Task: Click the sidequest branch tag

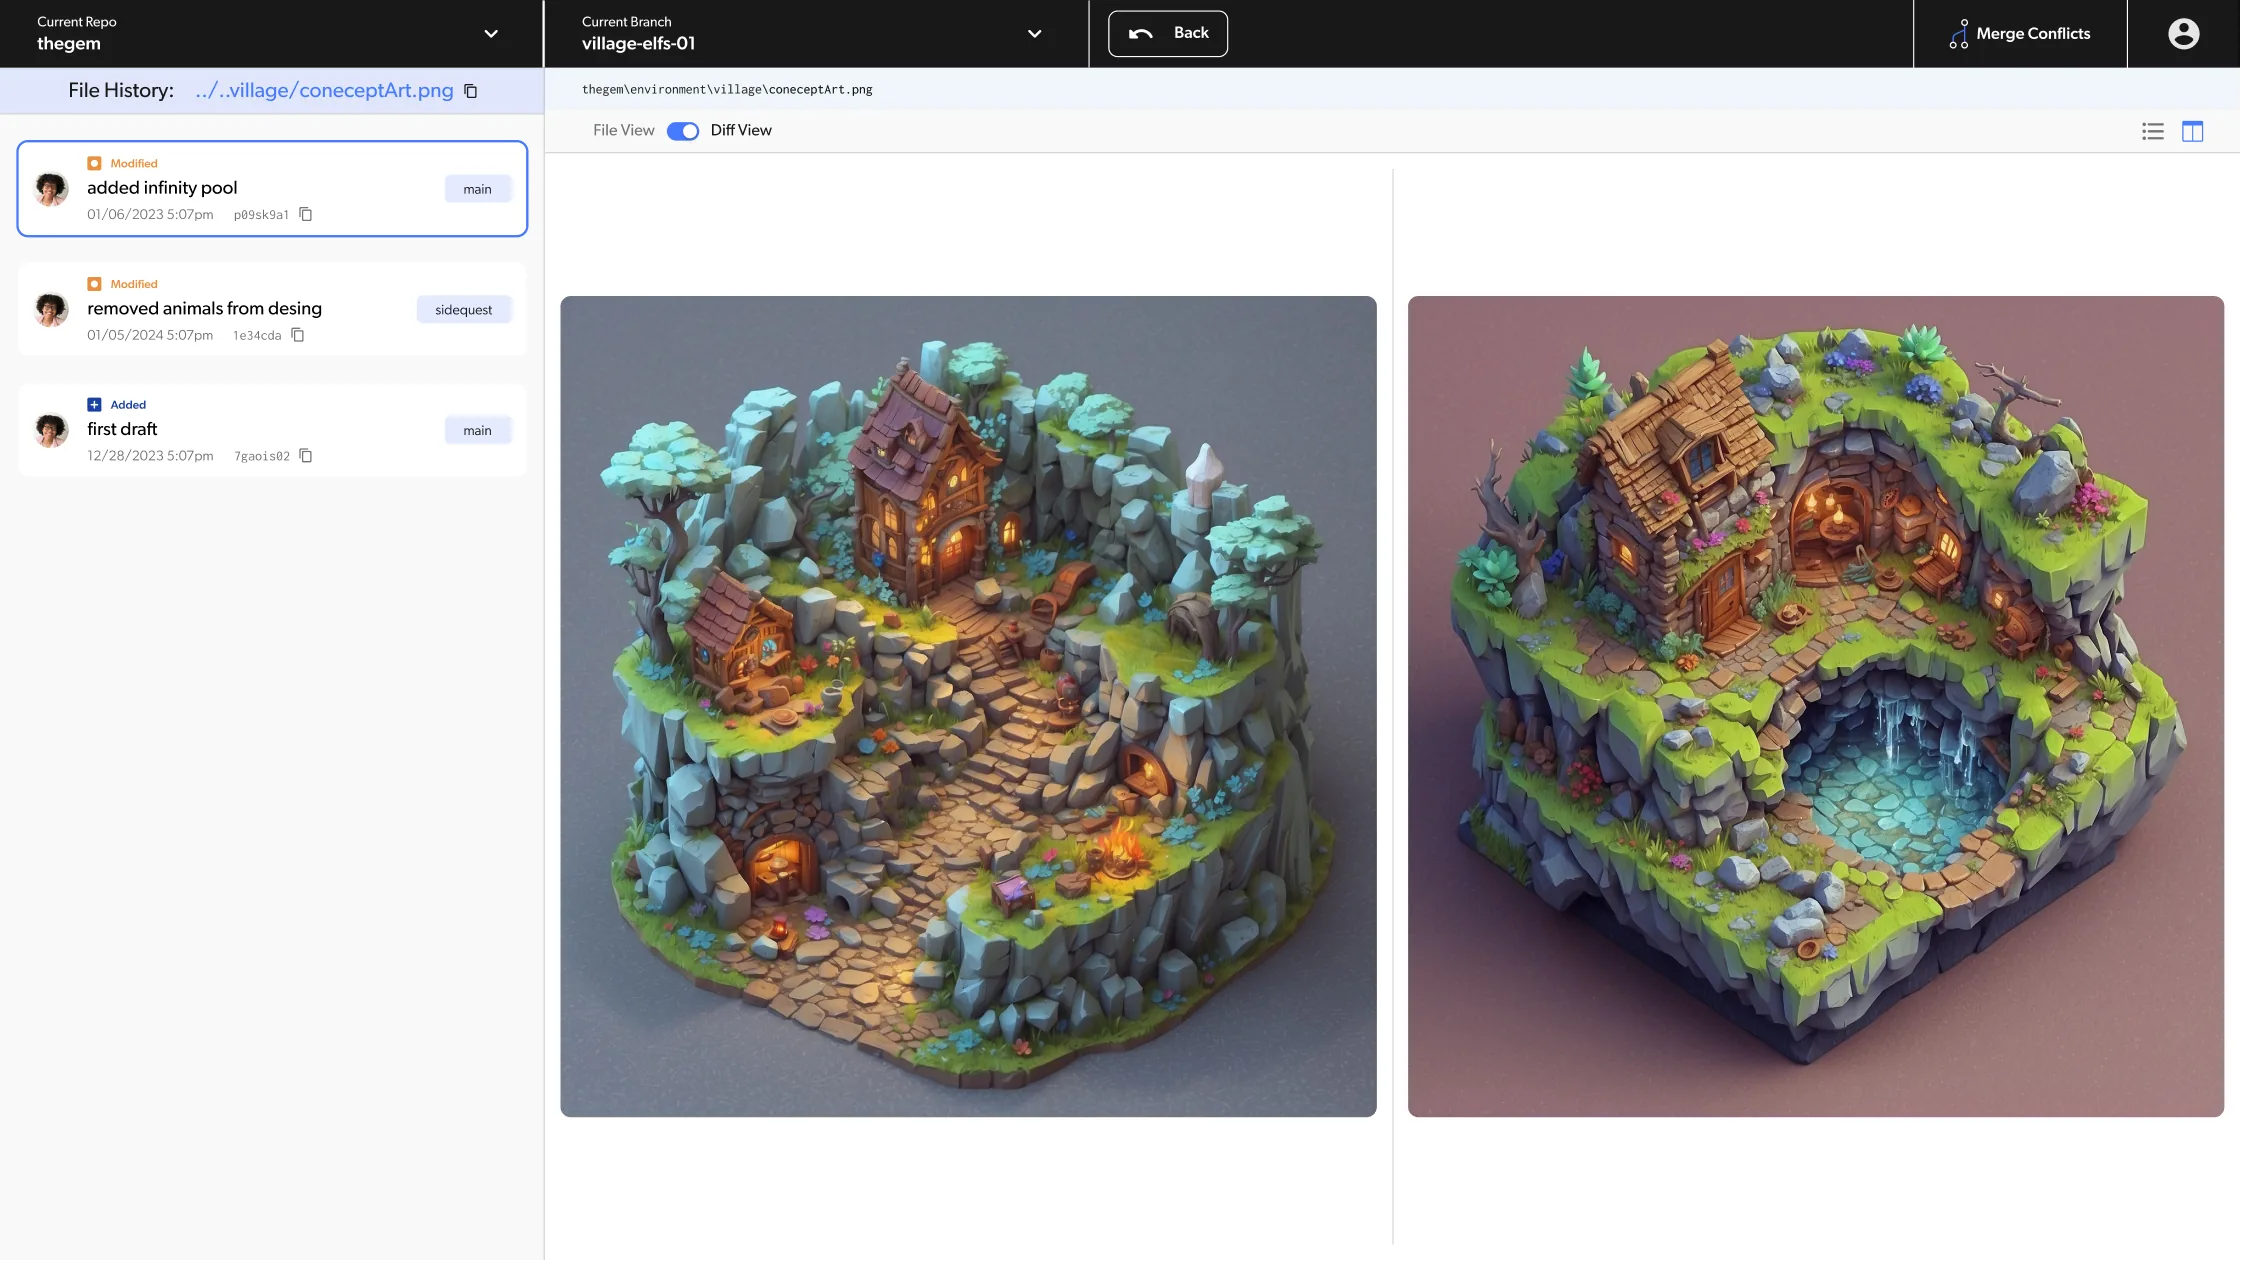Action: pyautogui.click(x=463, y=309)
